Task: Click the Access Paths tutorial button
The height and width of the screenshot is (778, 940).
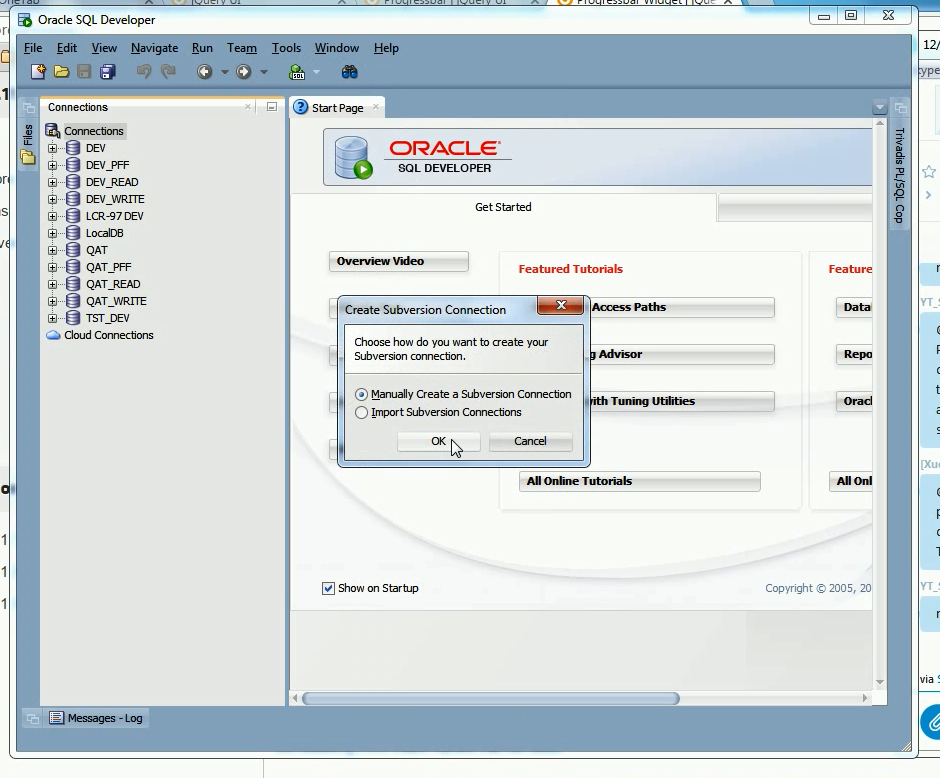Action: pyautogui.click(x=682, y=307)
